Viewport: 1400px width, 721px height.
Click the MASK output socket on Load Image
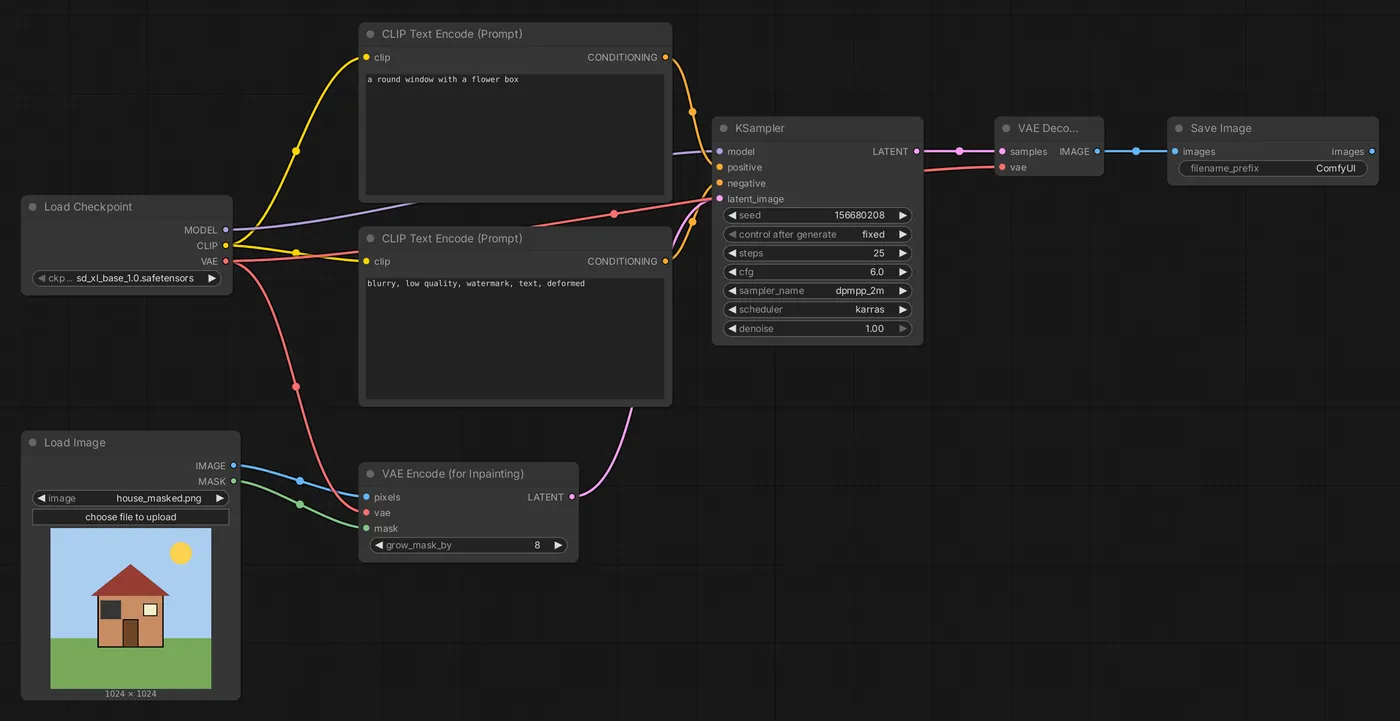234,481
